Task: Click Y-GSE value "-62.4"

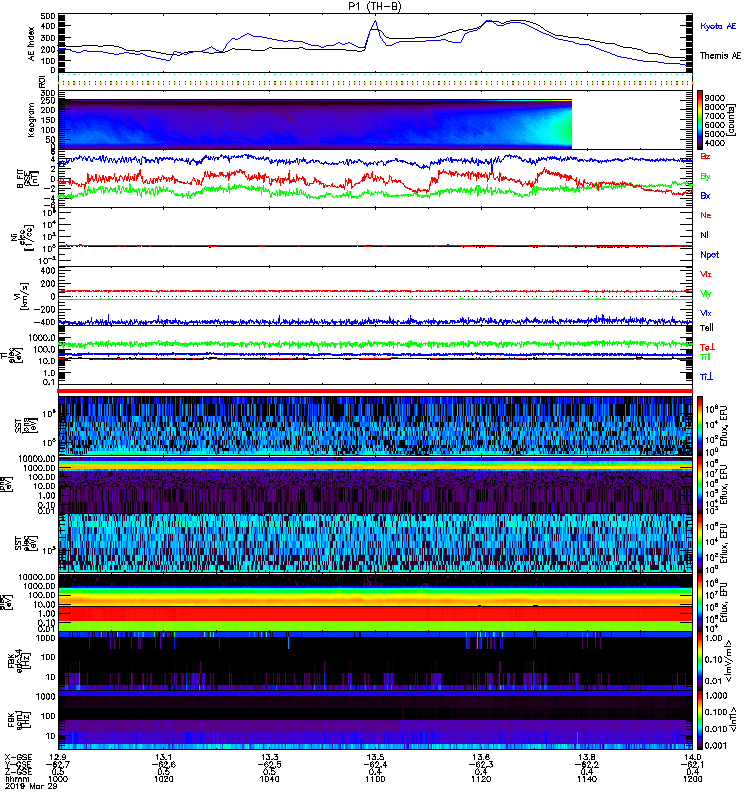Action: tap(375, 764)
